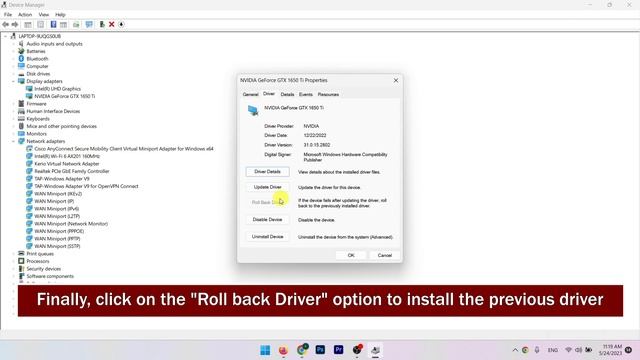Expand the Human Interface Devices category
The height and width of the screenshot is (360, 640).
[13, 111]
